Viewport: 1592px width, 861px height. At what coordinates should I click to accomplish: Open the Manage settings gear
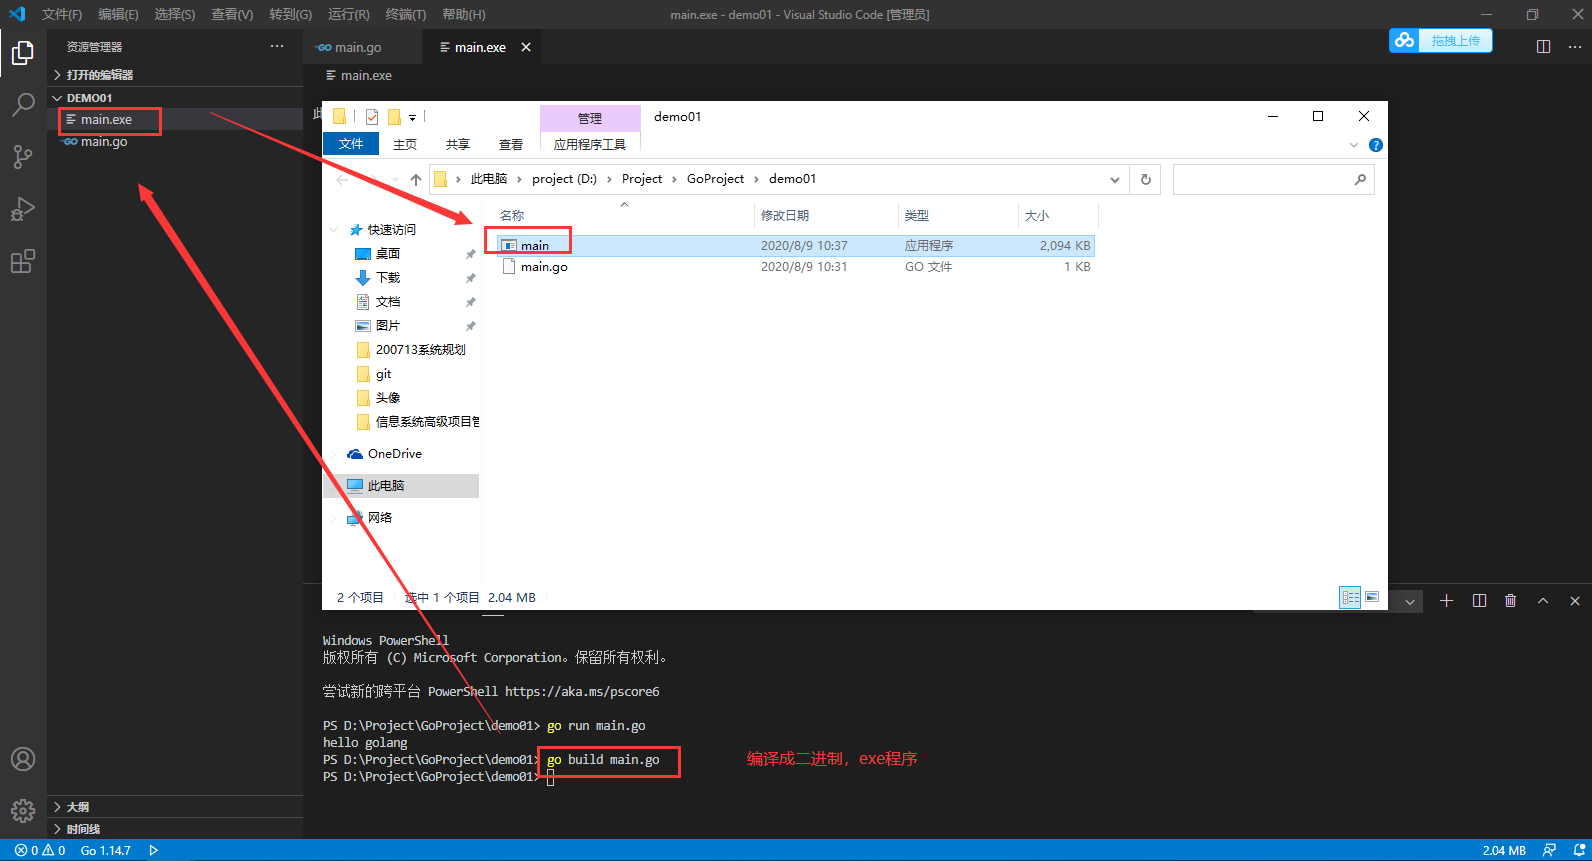click(23, 810)
